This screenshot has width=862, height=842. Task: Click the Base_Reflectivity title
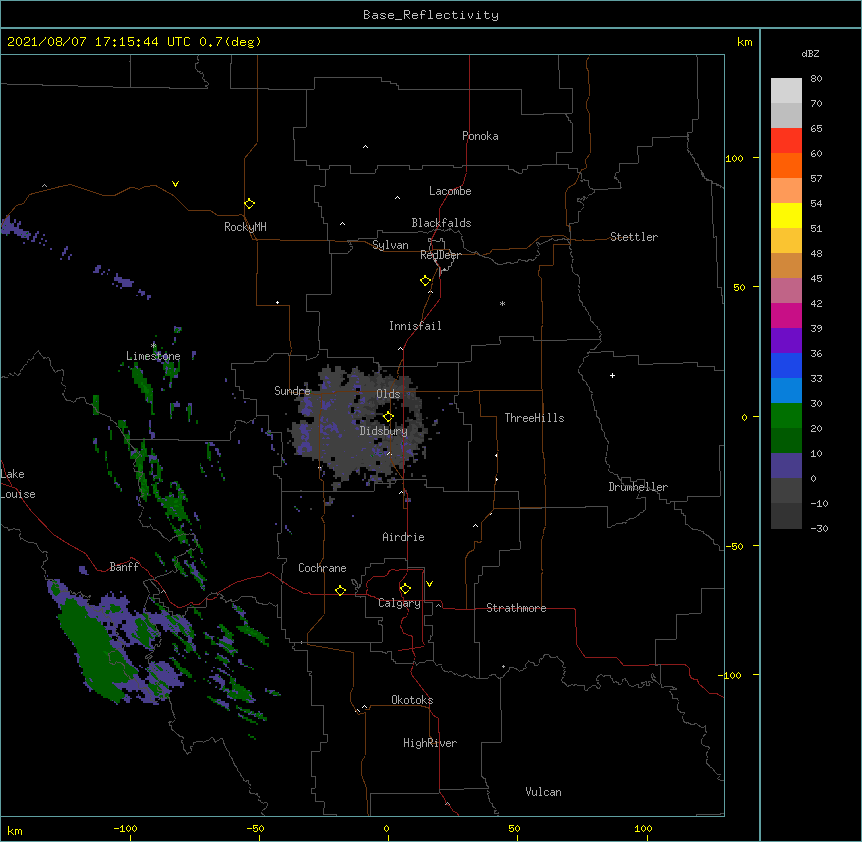coord(431,15)
